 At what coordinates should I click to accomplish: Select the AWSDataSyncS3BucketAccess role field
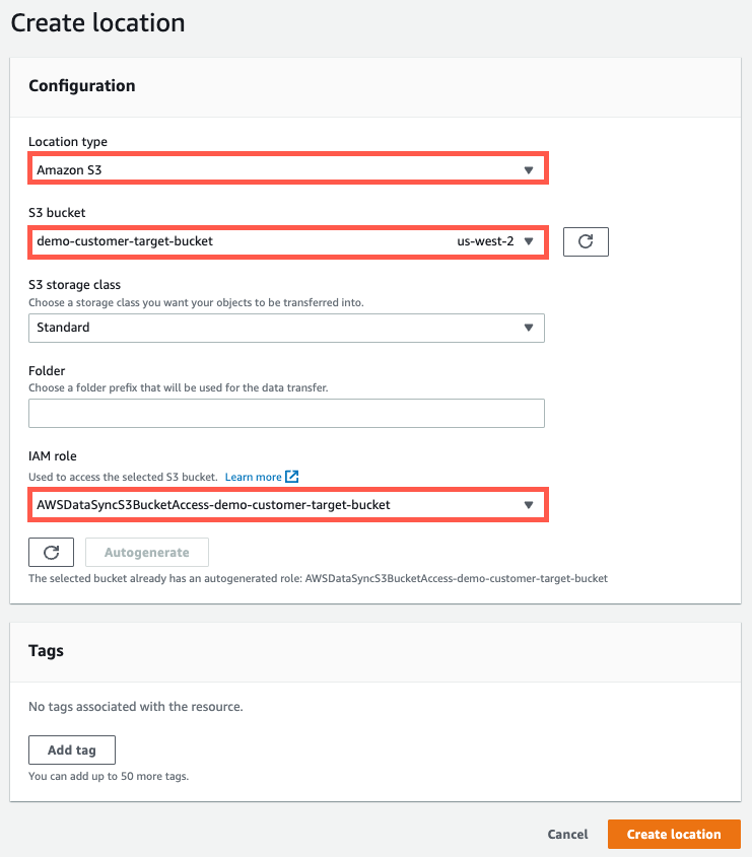click(x=287, y=505)
